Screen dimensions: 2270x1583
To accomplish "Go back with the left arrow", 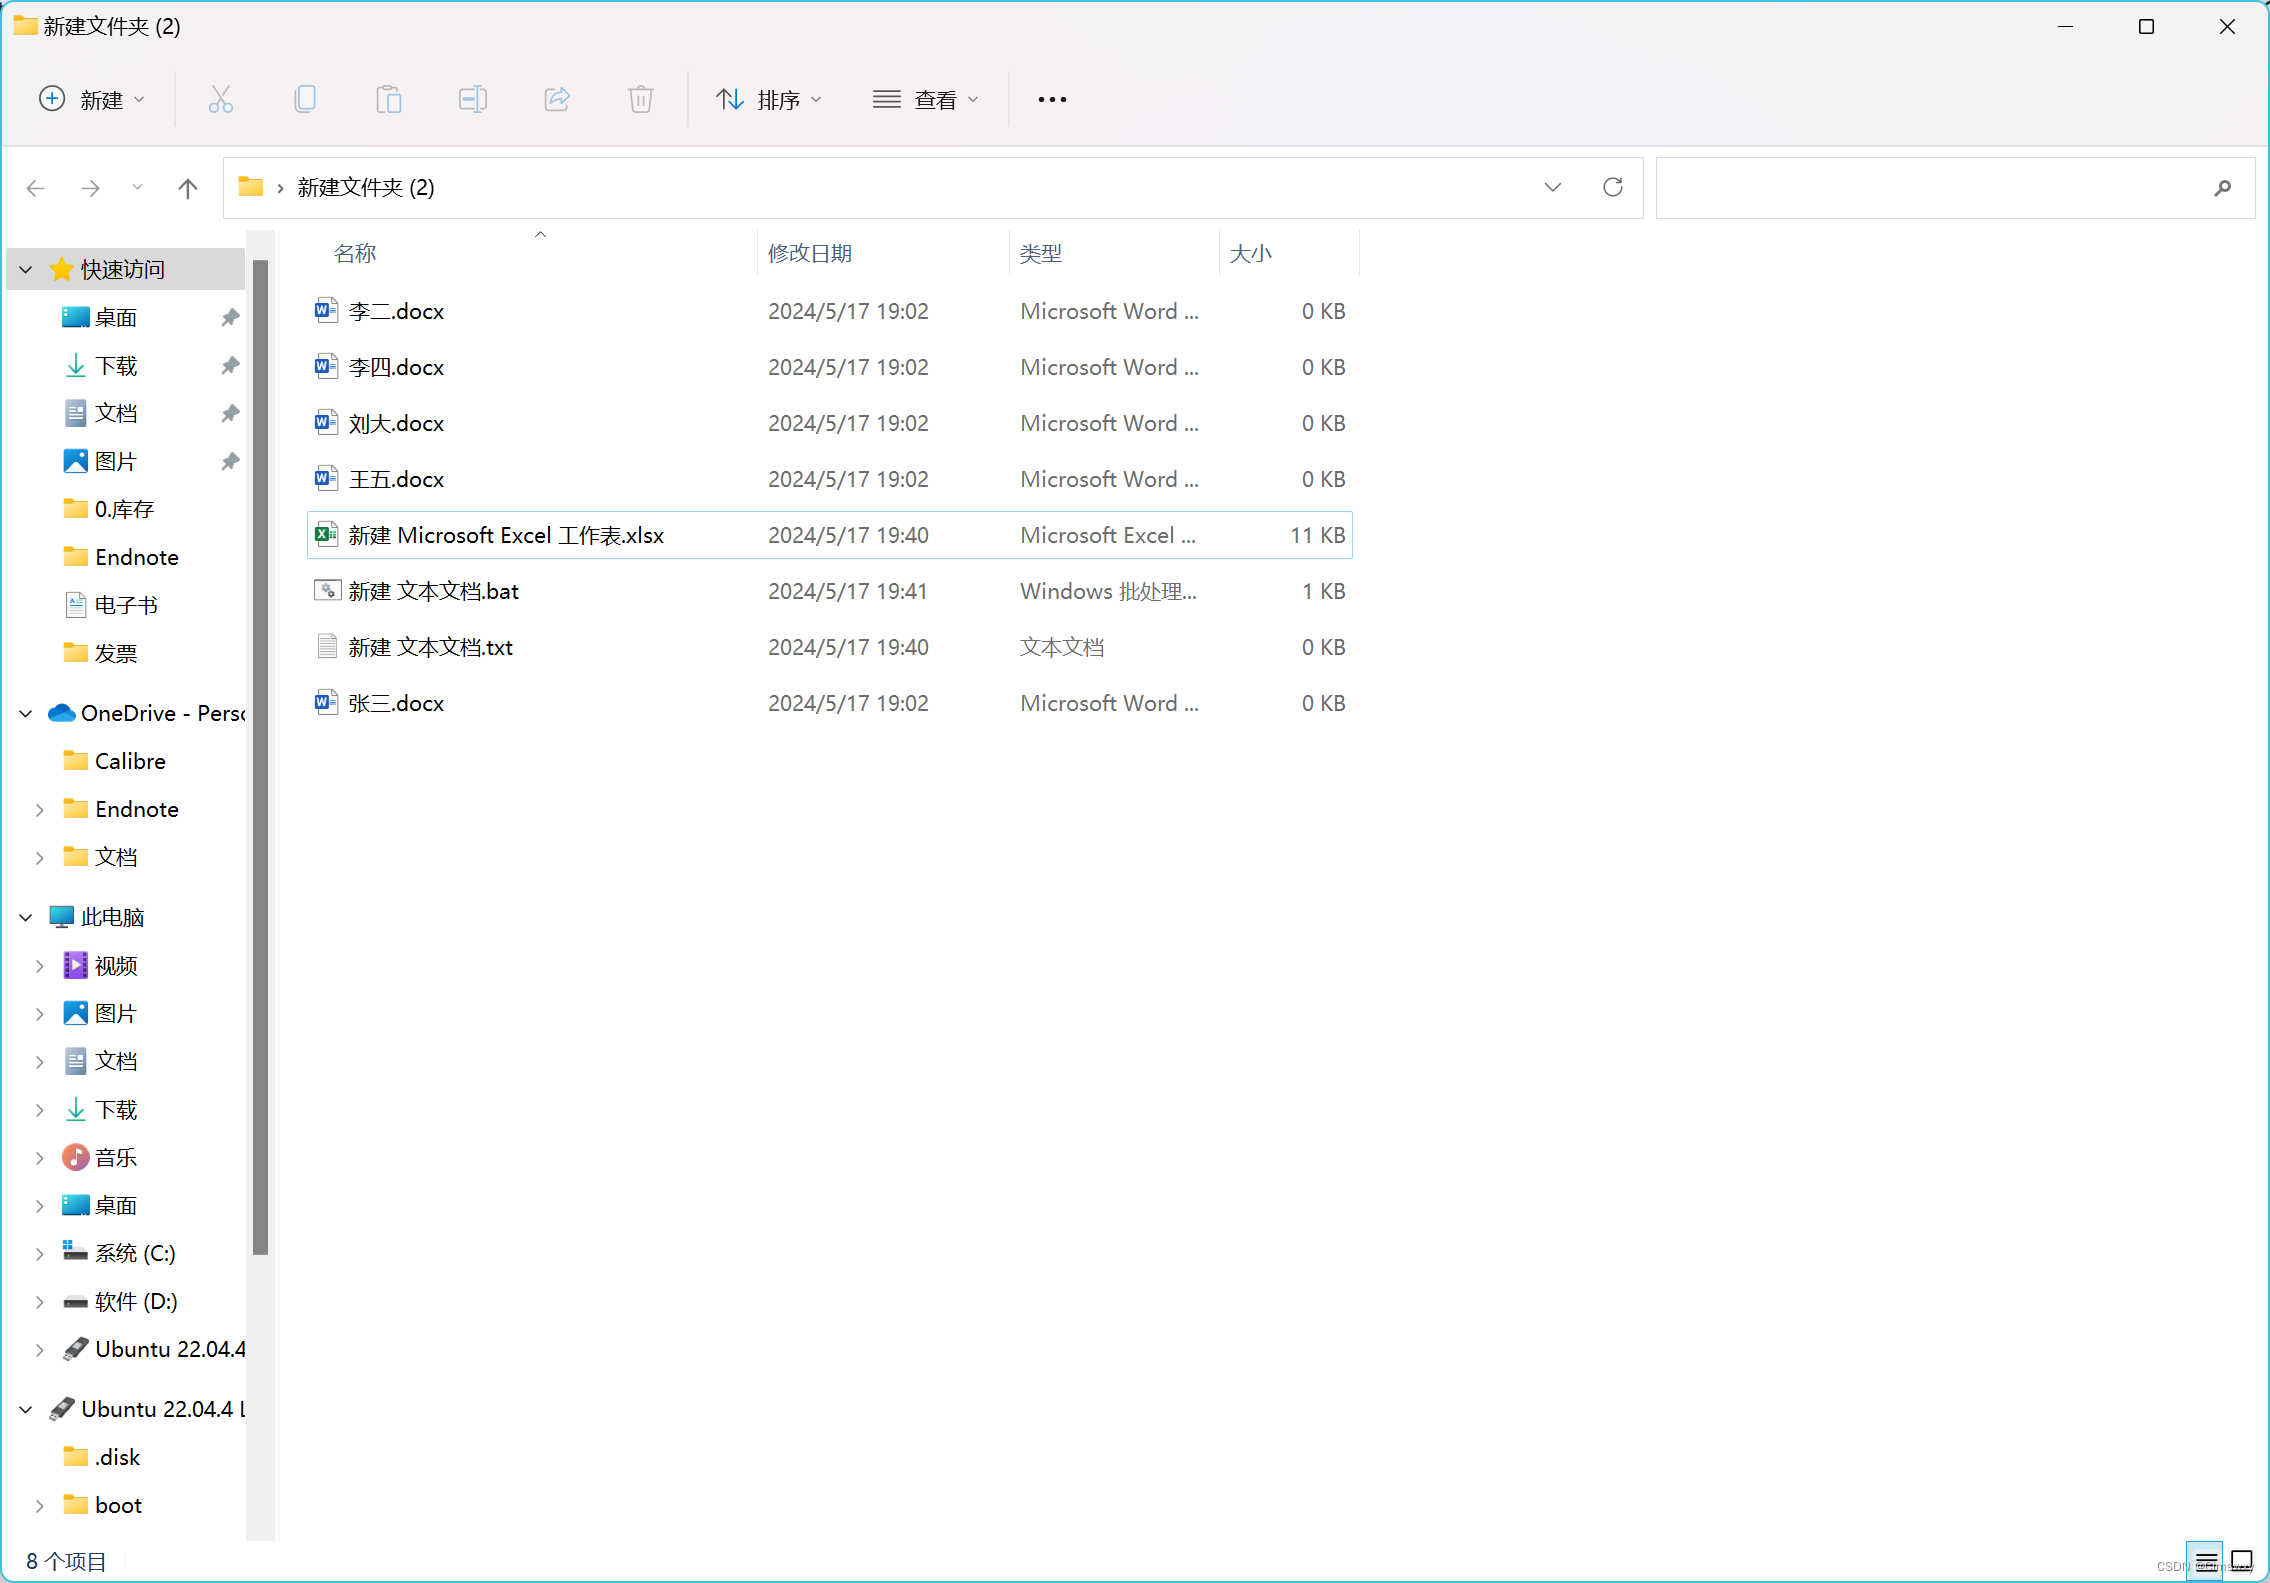I will click(x=36, y=188).
